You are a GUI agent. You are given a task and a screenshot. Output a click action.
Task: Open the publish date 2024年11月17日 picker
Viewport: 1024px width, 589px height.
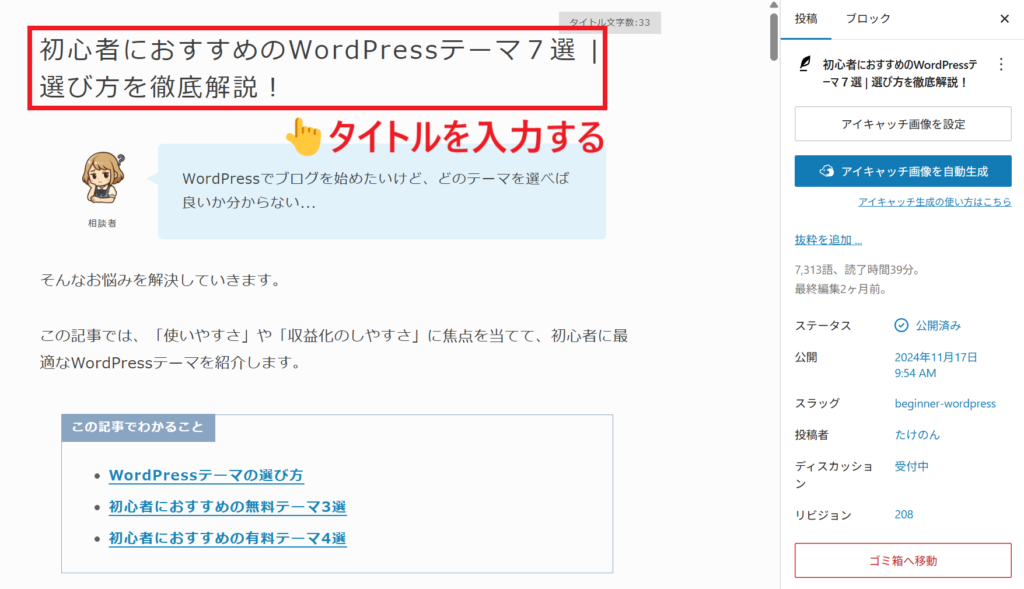[x=936, y=365]
